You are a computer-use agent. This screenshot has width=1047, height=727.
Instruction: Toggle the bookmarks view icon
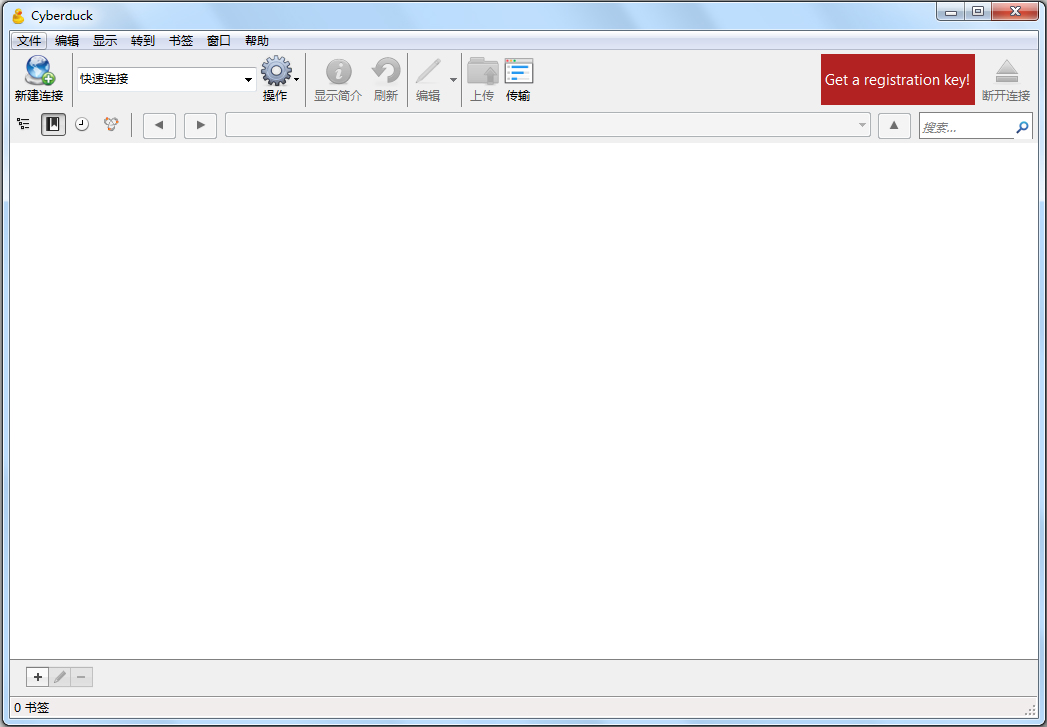click(x=52, y=124)
